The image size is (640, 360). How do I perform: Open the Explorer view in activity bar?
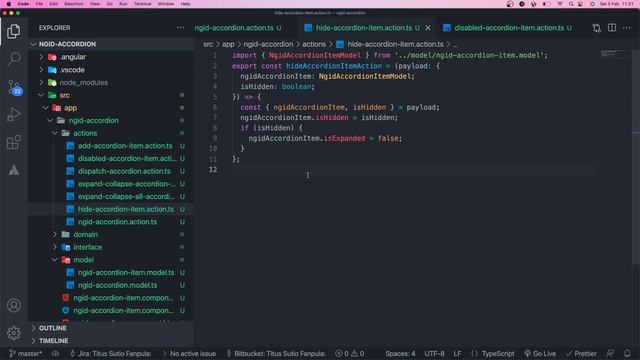[13, 31]
